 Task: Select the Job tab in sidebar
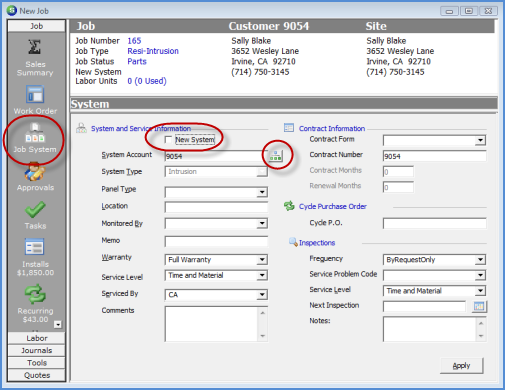point(36,26)
